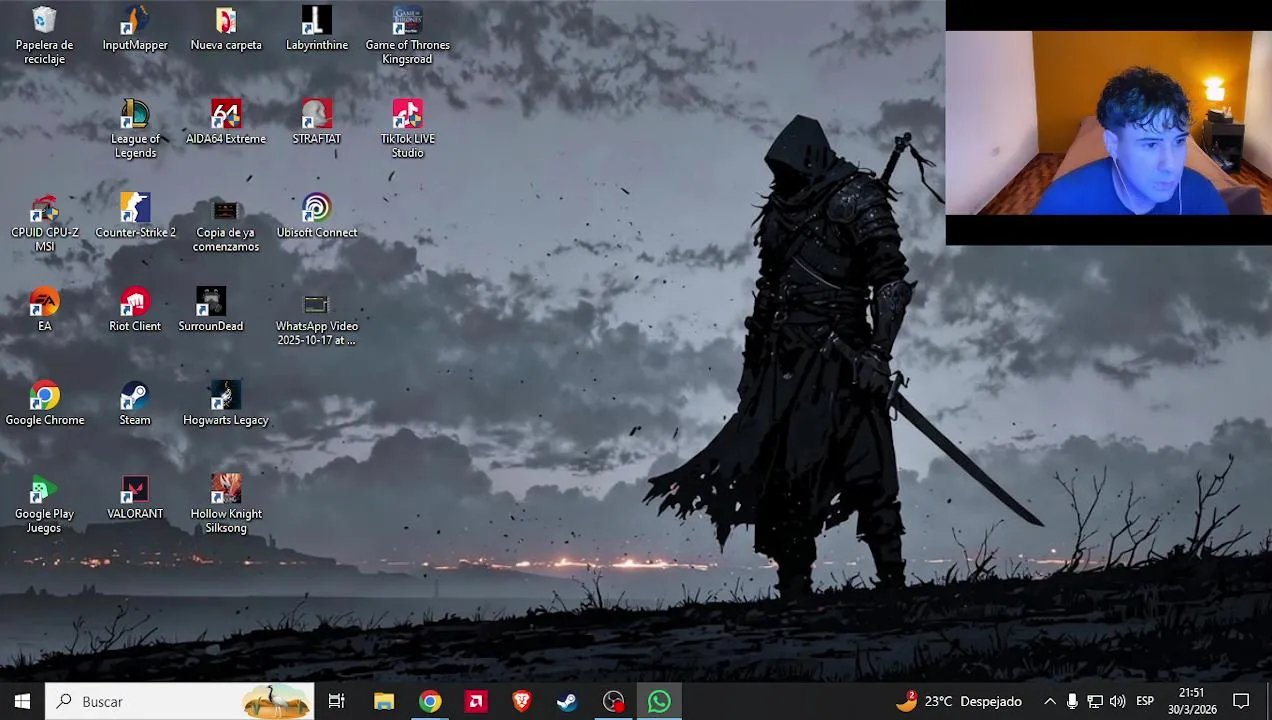The height and width of the screenshot is (720, 1272).
Task: Open Task View from the taskbar
Action: coord(337,701)
